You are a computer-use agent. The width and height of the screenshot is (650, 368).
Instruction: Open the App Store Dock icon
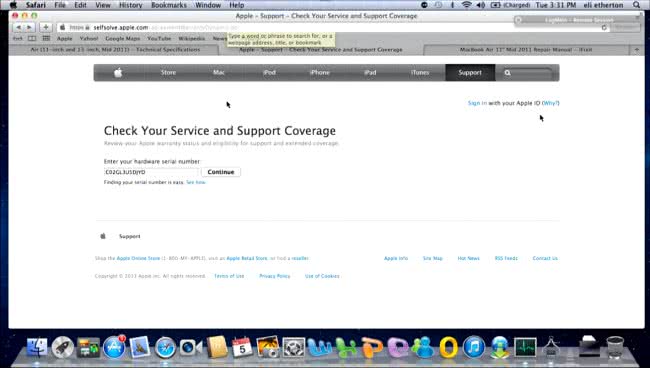[114, 347]
